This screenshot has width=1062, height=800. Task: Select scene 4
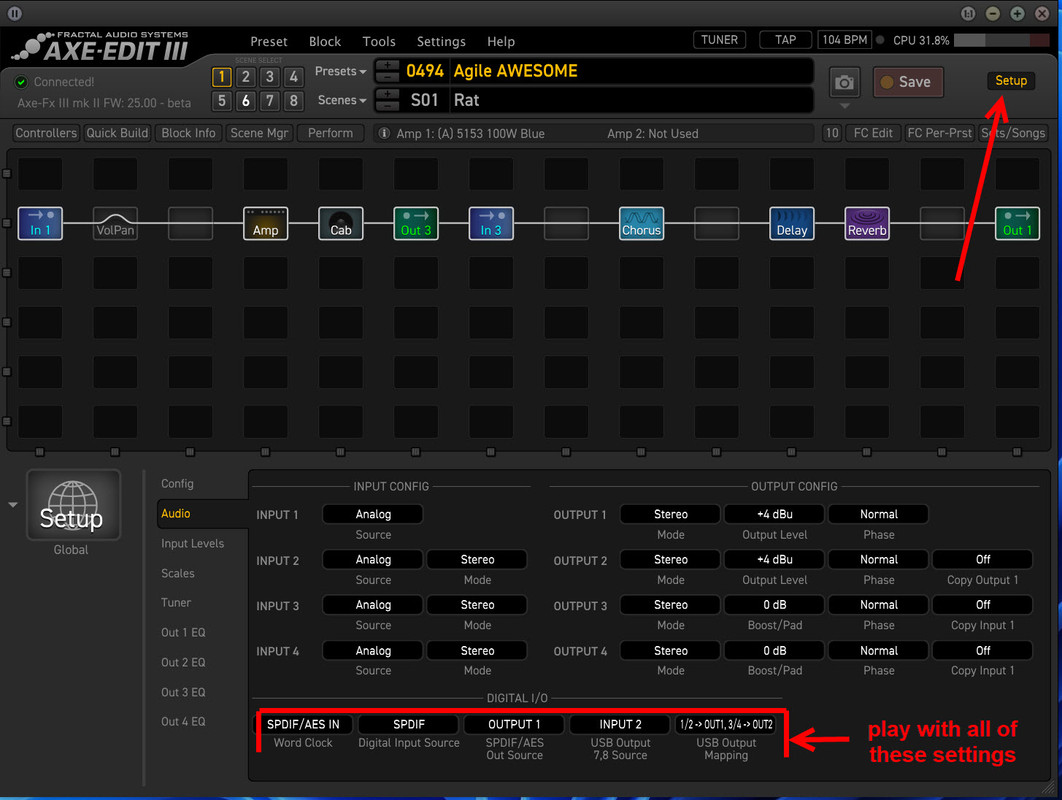tap(293, 77)
